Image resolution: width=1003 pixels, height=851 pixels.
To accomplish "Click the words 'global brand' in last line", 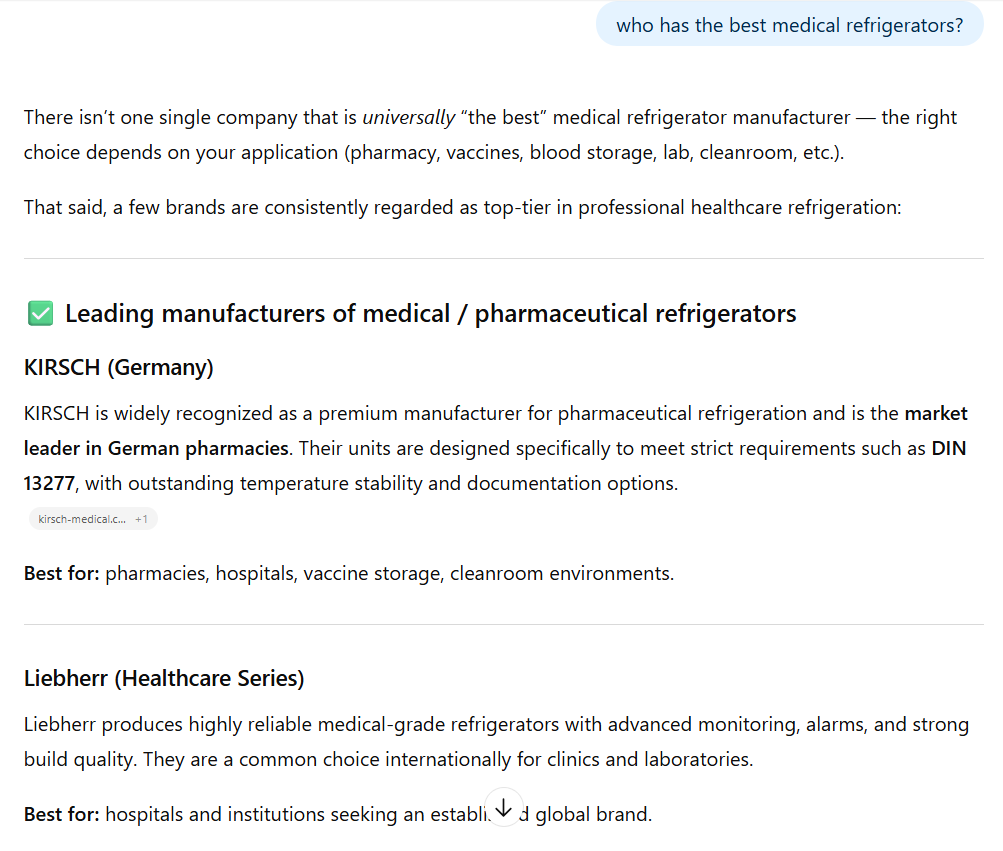I will coord(593,814).
